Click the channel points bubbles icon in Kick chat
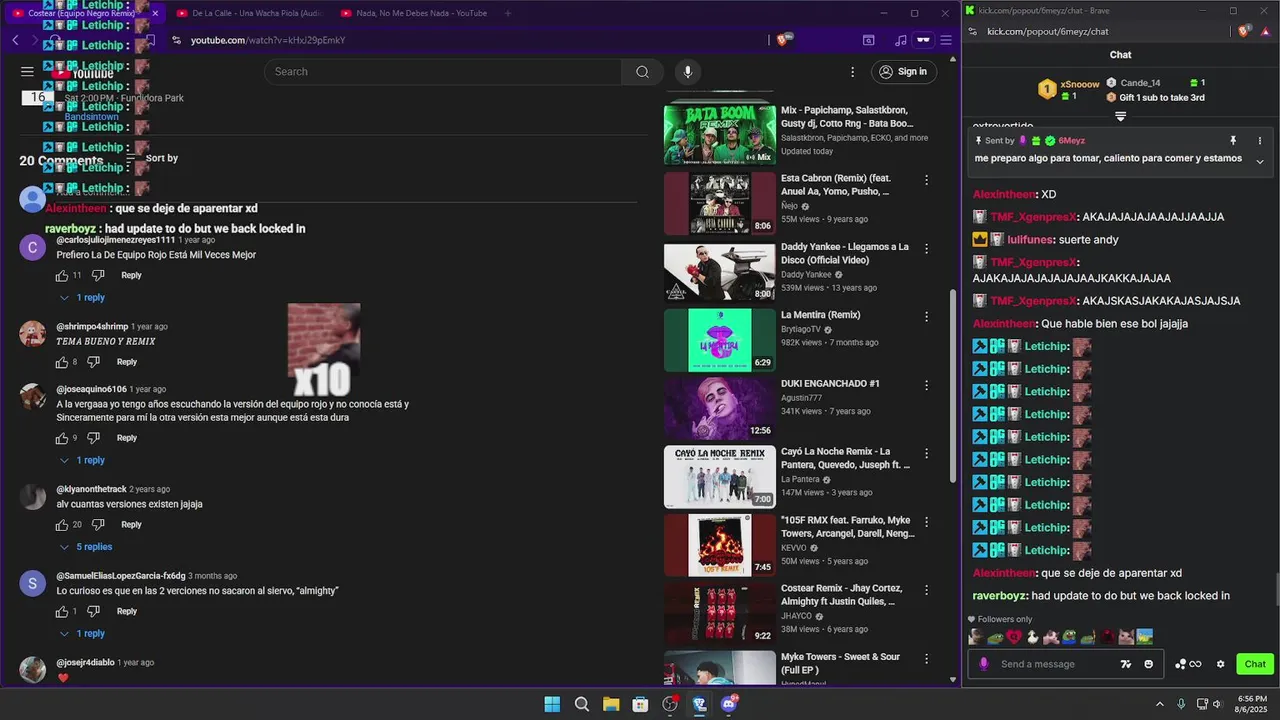 pyautogui.click(x=1180, y=664)
